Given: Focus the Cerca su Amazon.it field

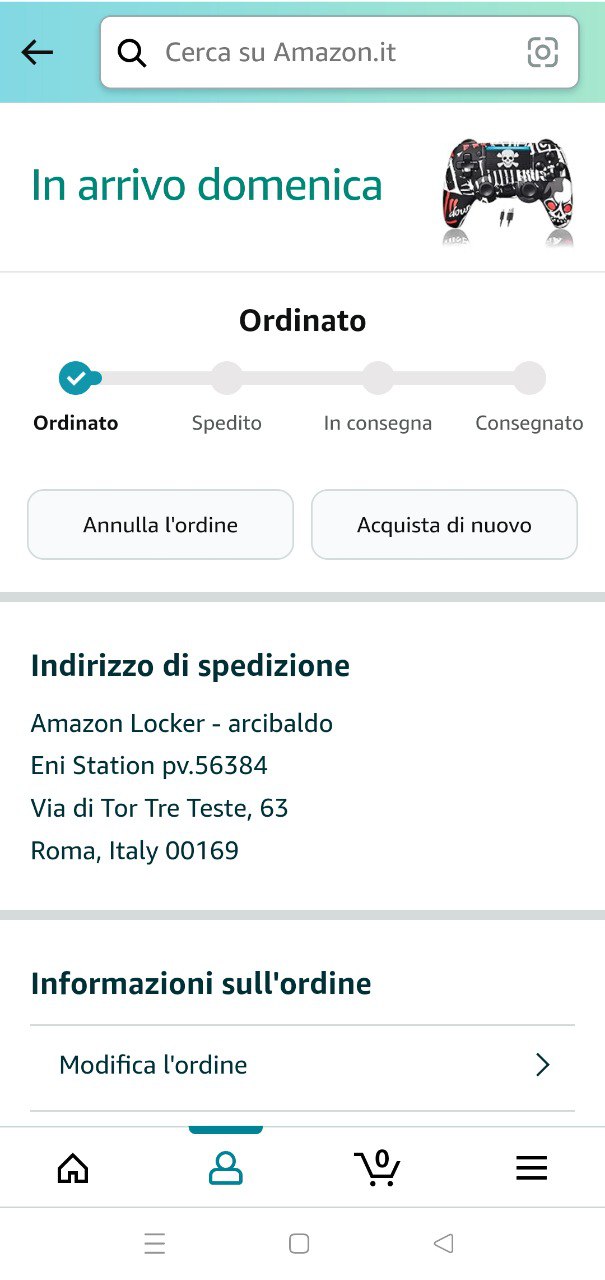Looking at the screenshot, I should point(330,52).
